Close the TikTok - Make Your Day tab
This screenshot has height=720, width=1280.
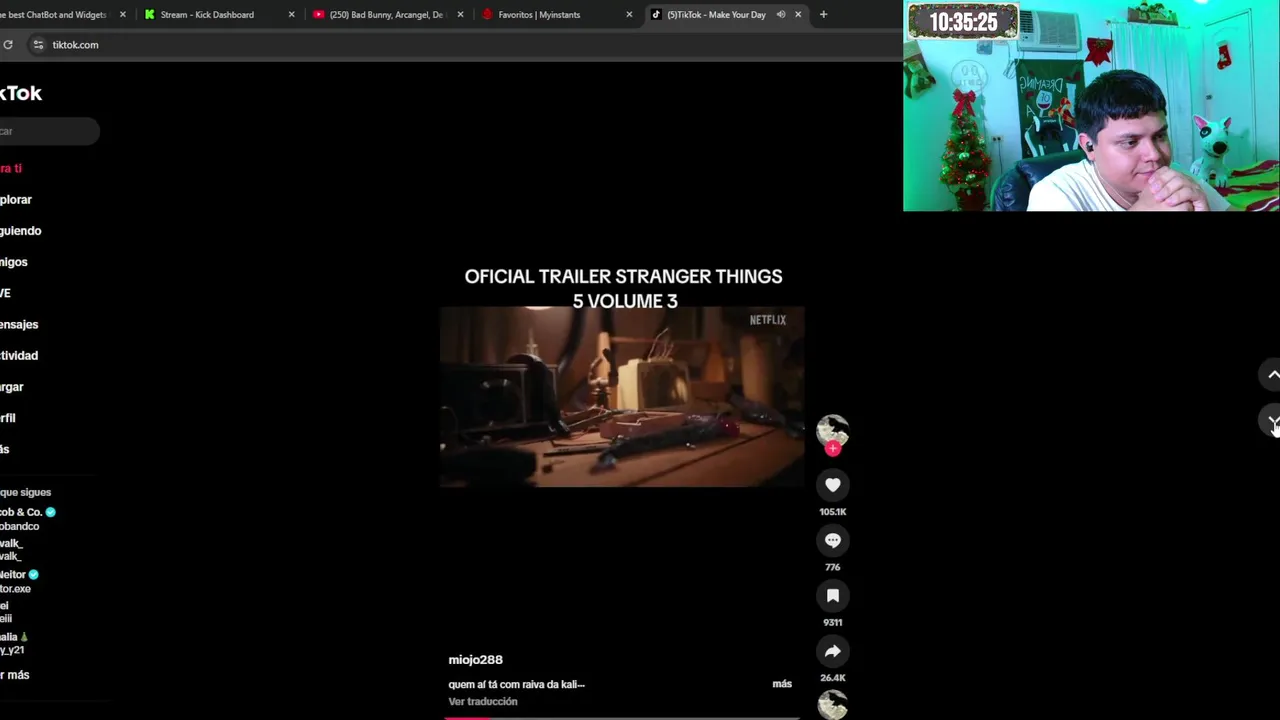tap(798, 14)
